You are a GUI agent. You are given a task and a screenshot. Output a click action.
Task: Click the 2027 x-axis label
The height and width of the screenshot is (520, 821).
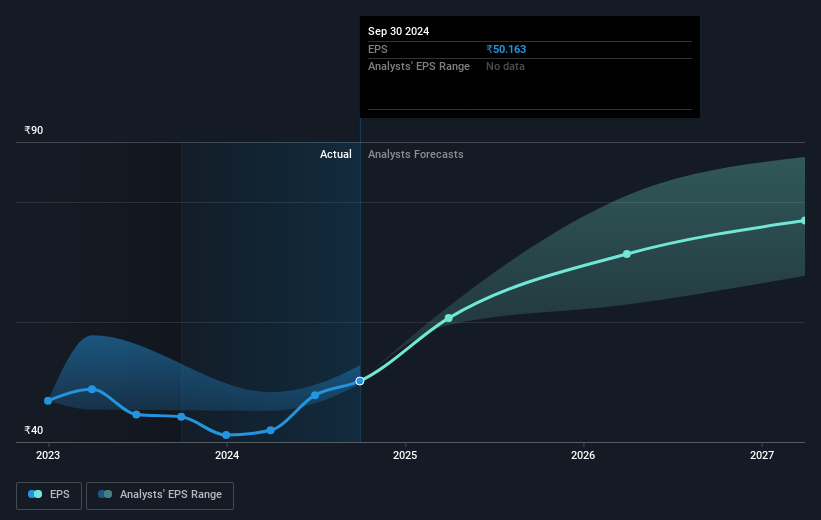coord(762,456)
